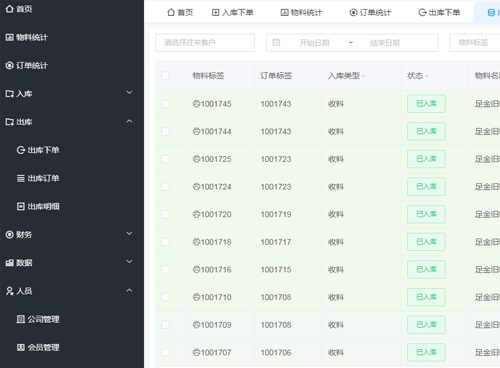
Task: Click the print icon beside 1001720
Action: (196, 214)
